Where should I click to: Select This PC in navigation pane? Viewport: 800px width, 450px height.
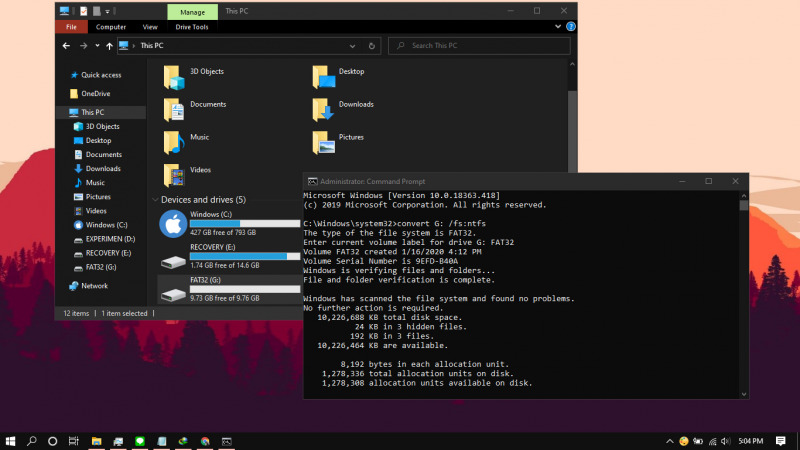click(x=92, y=112)
